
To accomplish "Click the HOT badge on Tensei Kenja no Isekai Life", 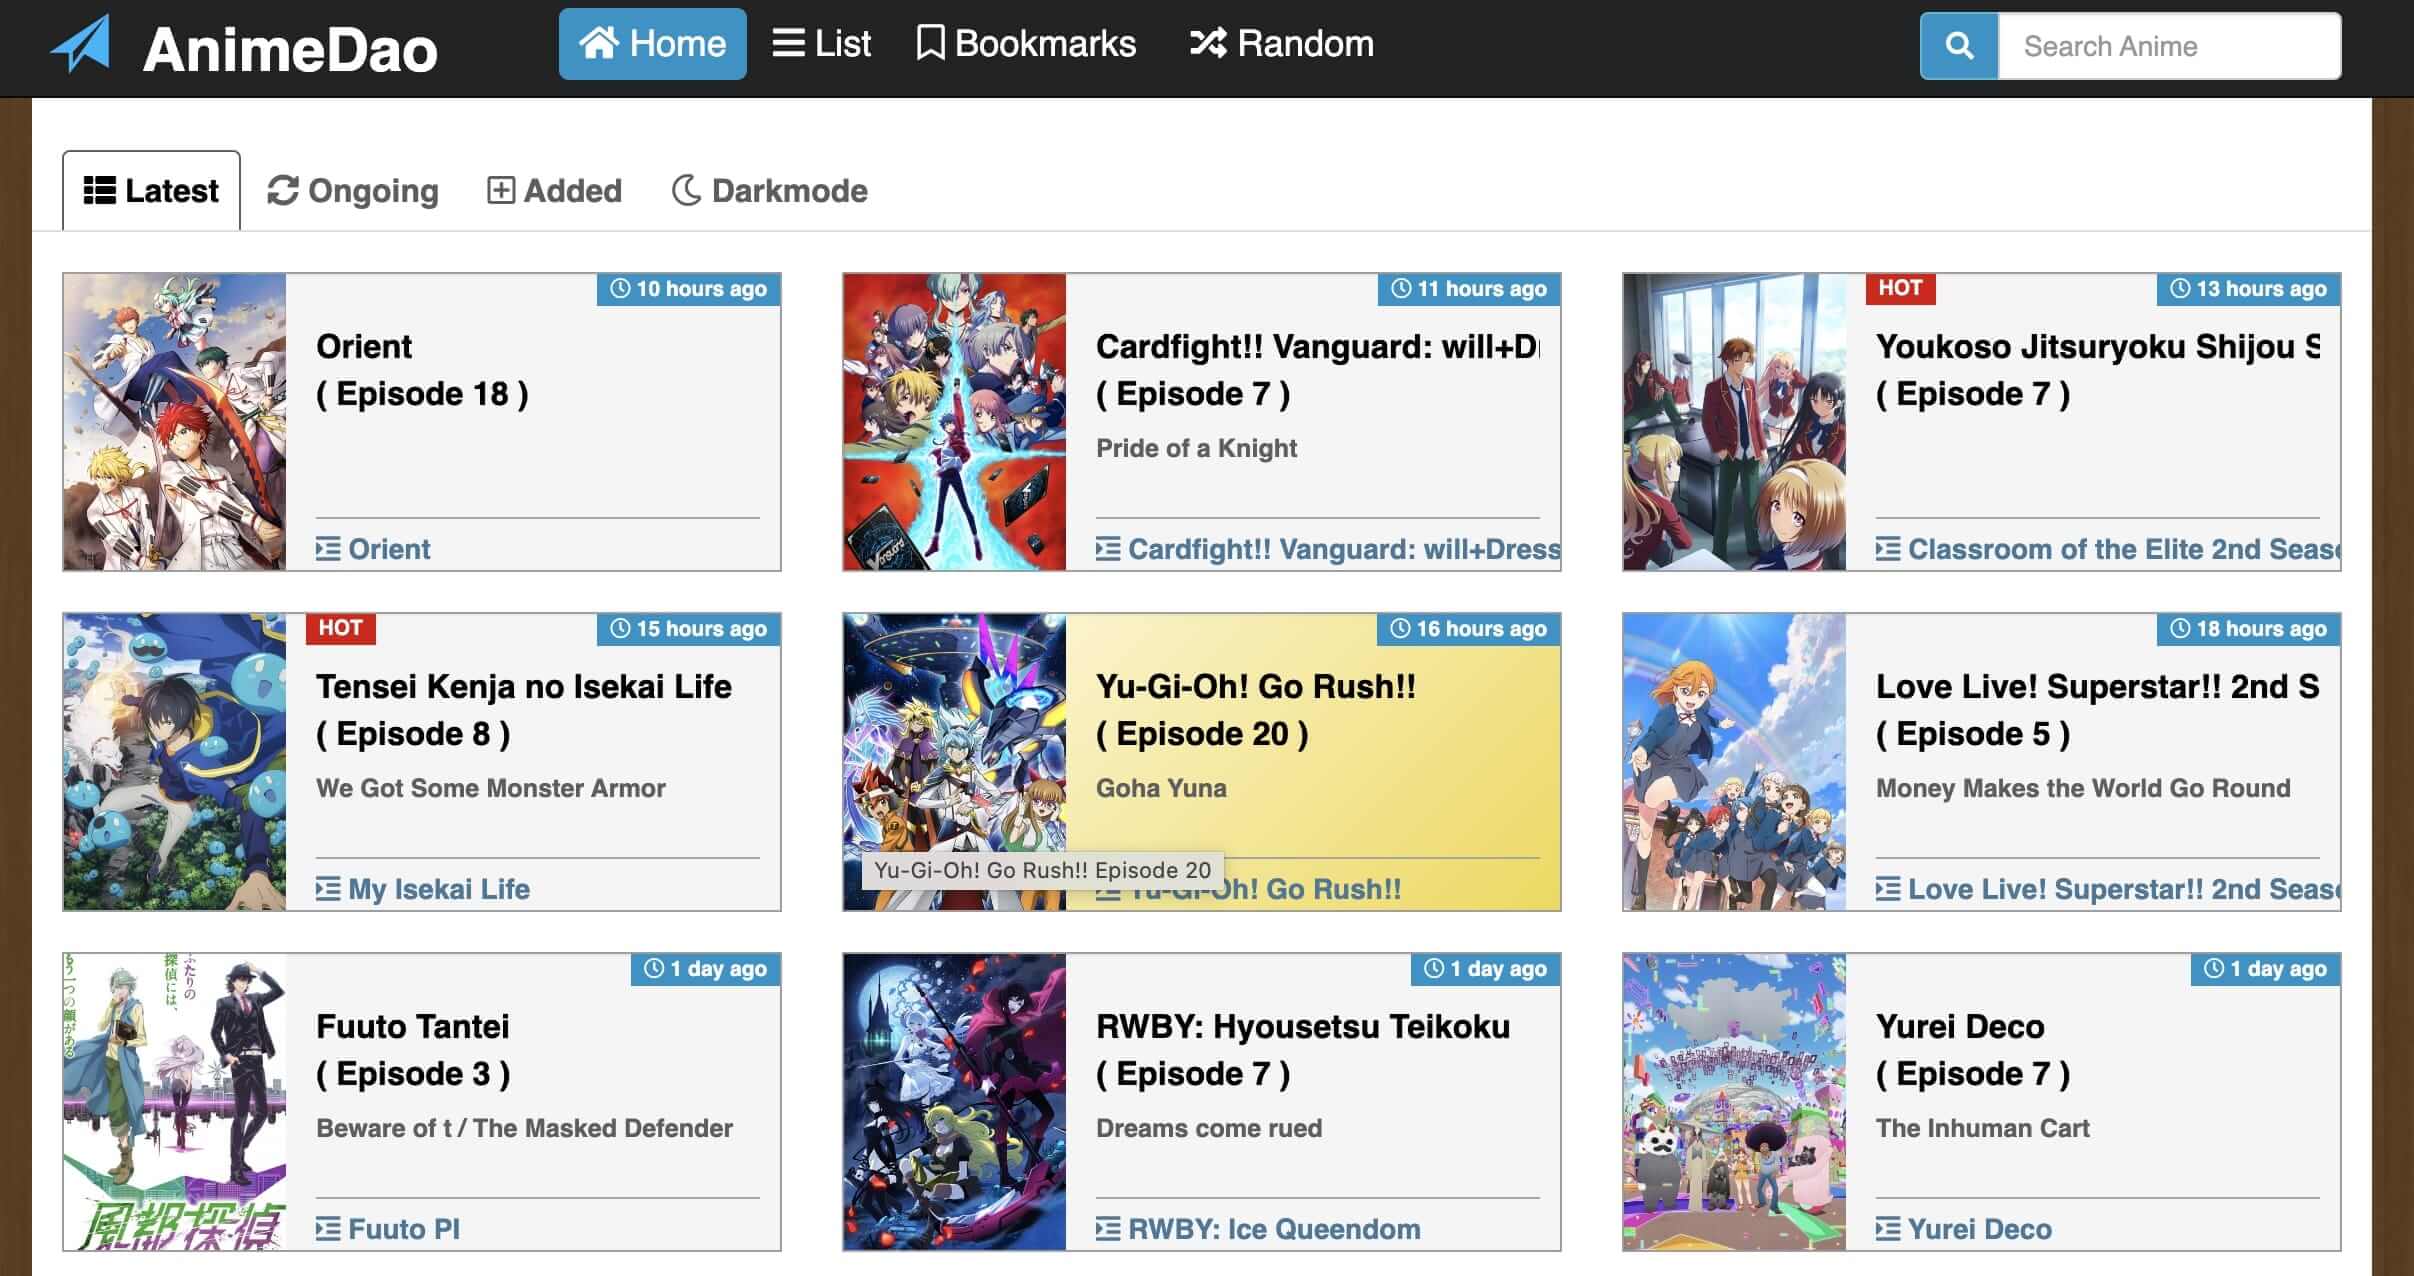I will 341,628.
